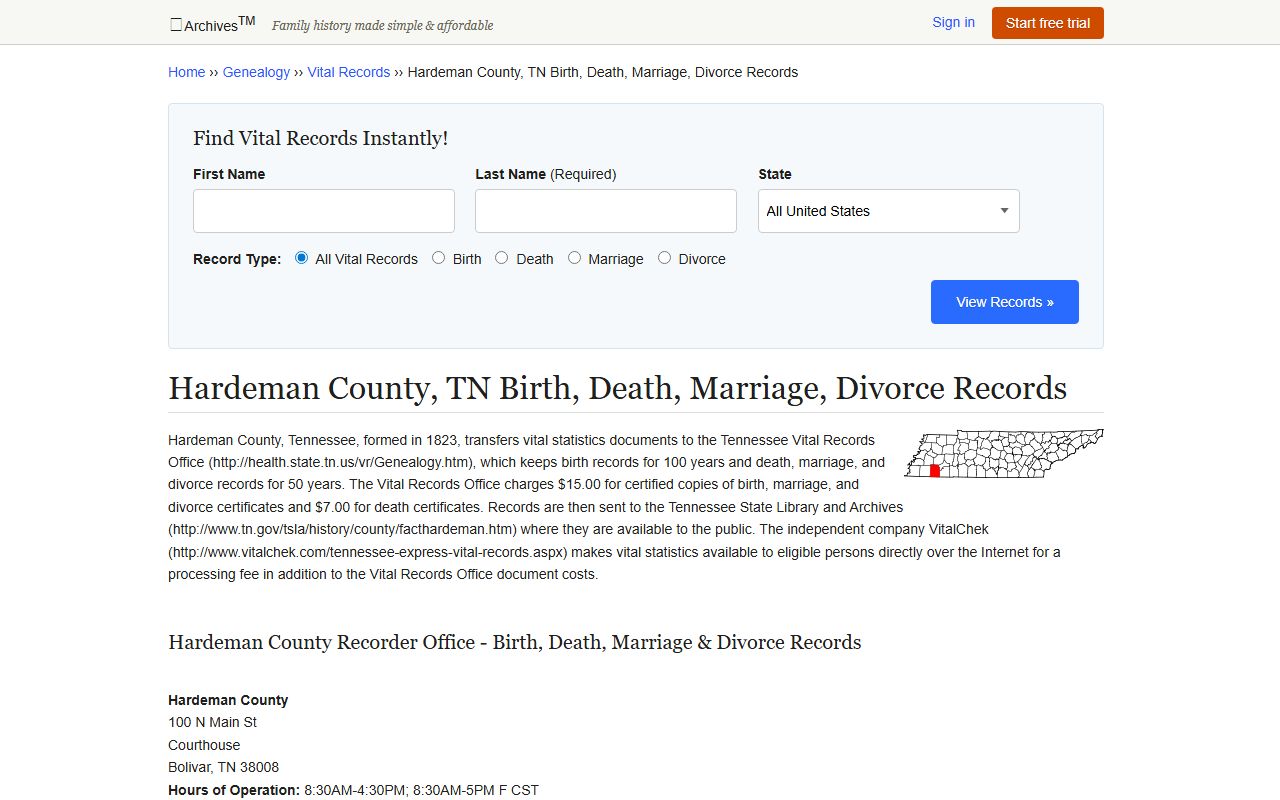Go to the Home breadcrumb
Screen dimensions: 1280x800
(187, 72)
